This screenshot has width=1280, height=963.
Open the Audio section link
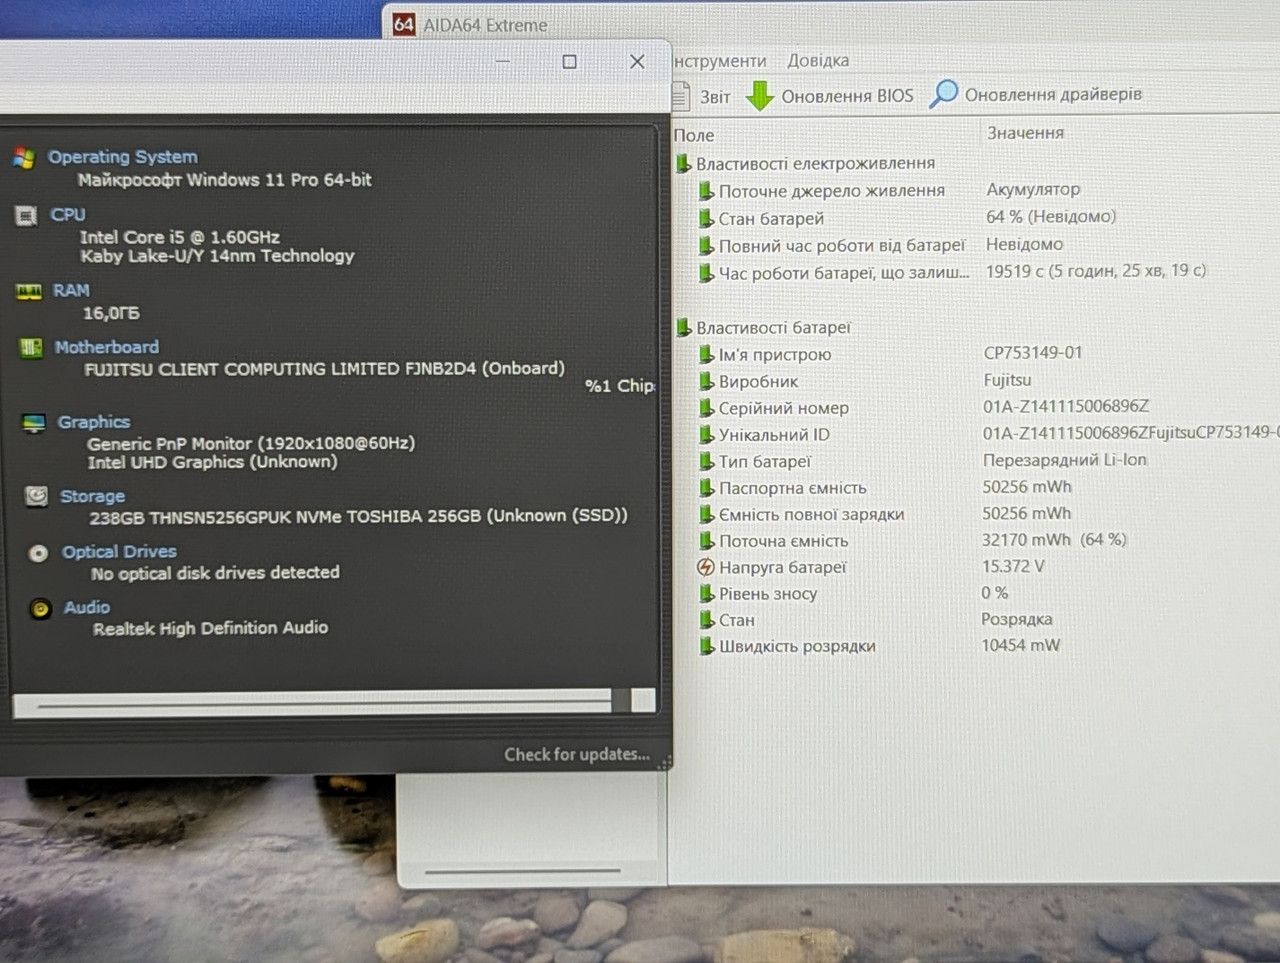tap(87, 607)
